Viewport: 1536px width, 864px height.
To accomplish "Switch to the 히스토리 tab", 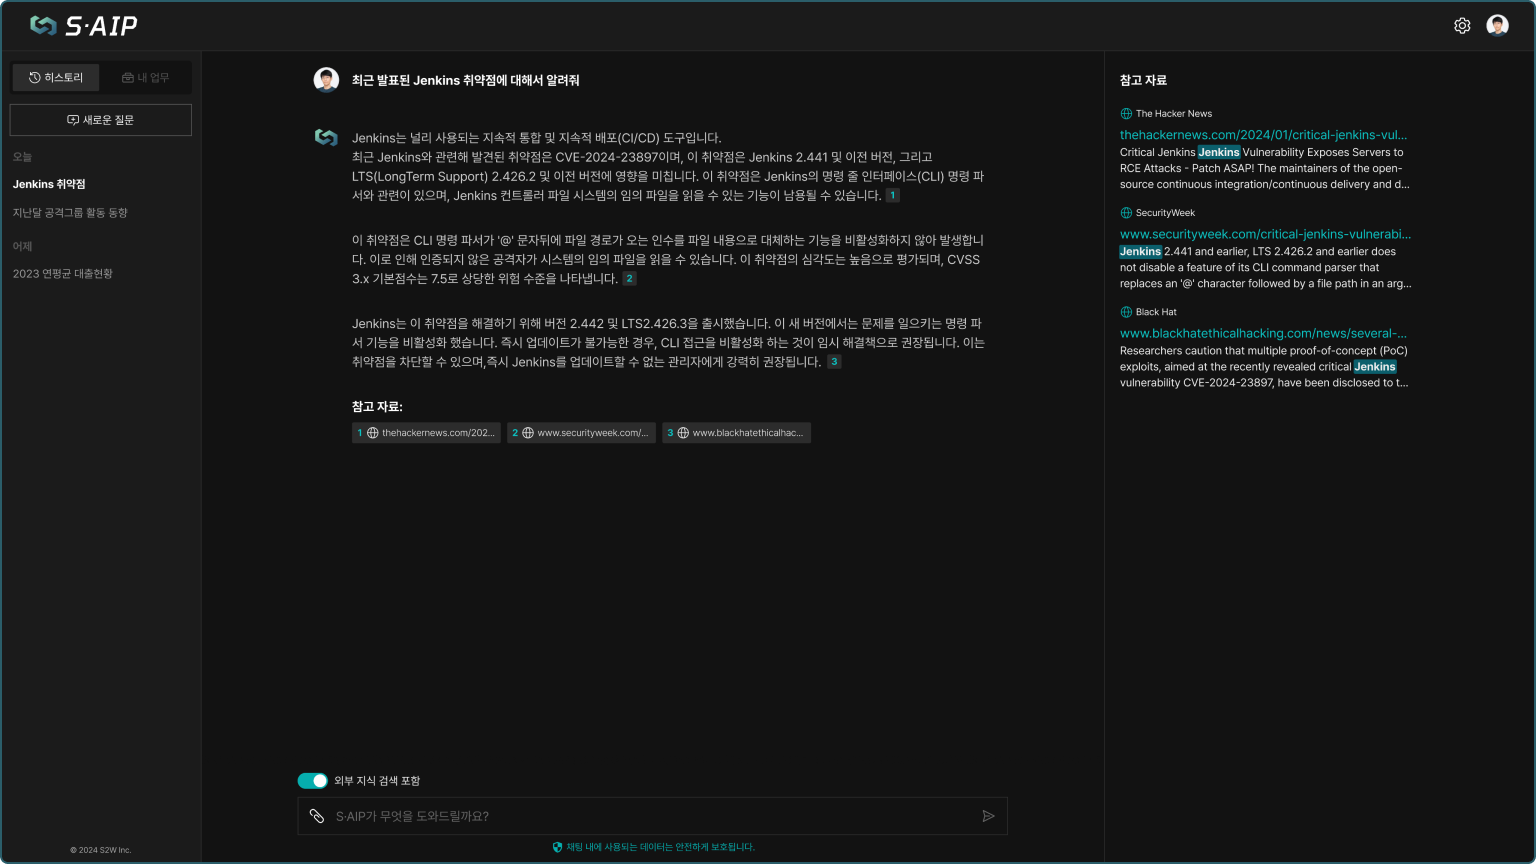I will tap(56, 77).
